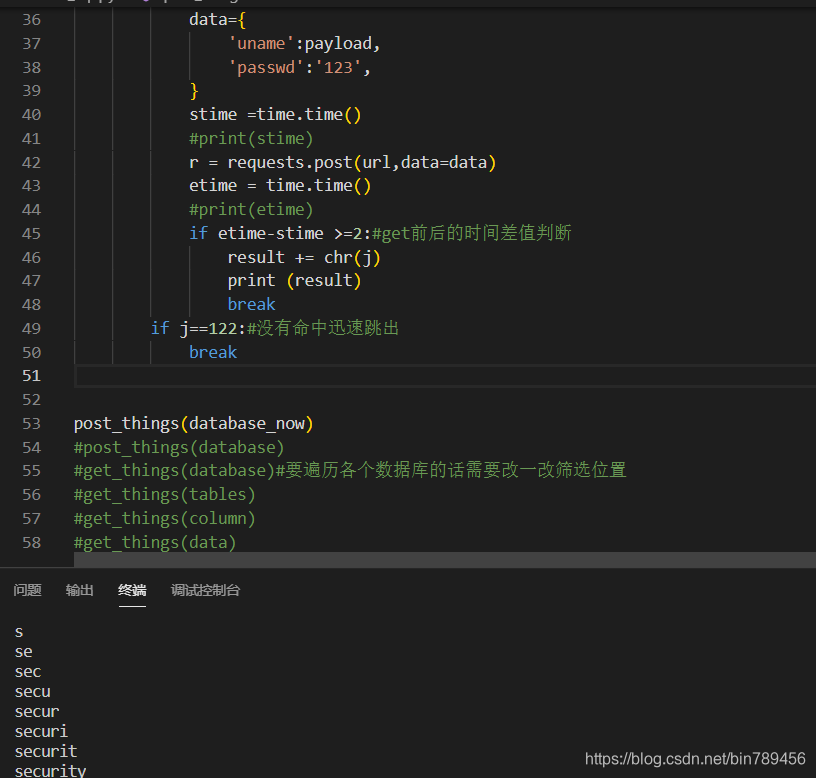Click the comment '#get_things(data)'
The image size is (816, 778).
155,542
